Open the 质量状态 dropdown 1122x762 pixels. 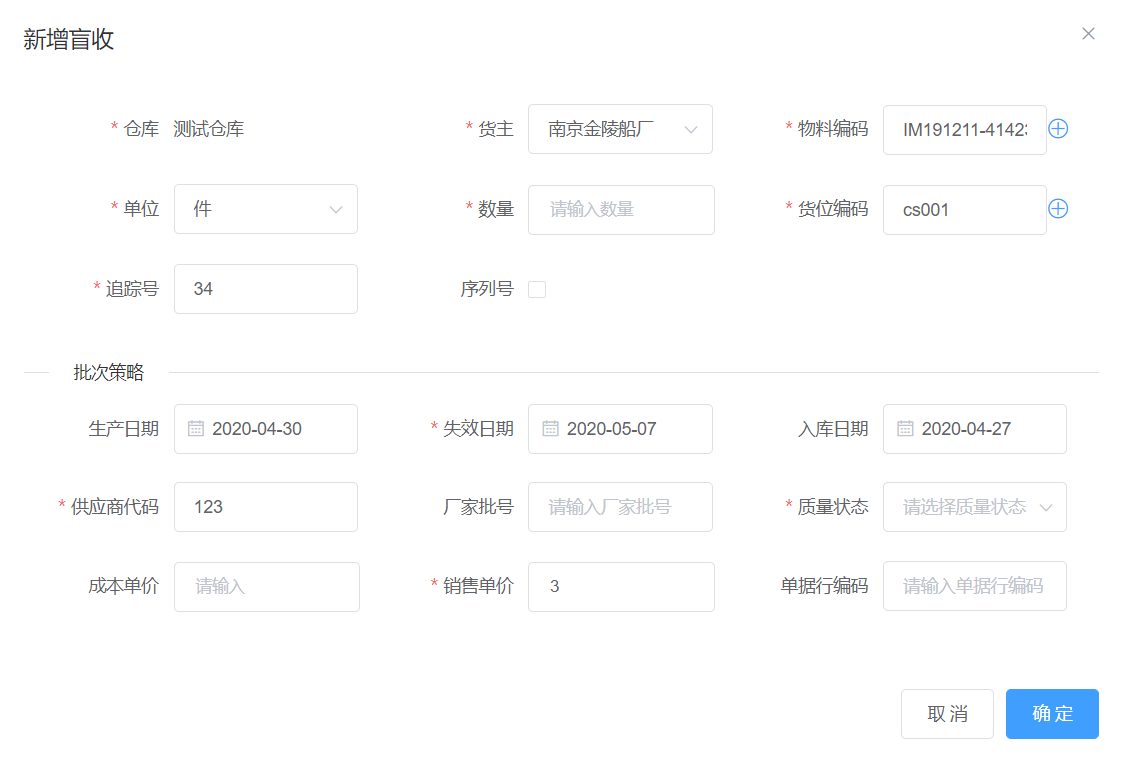click(x=975, y=507)
